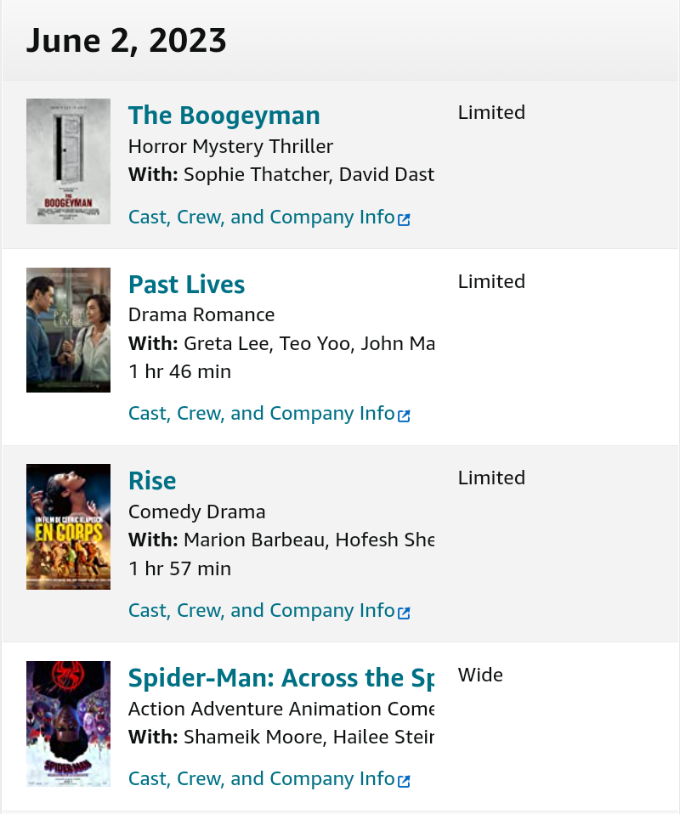
Task: Open Cast, Crew, and Company Info for Spider-Man
Action: (261, 779)
